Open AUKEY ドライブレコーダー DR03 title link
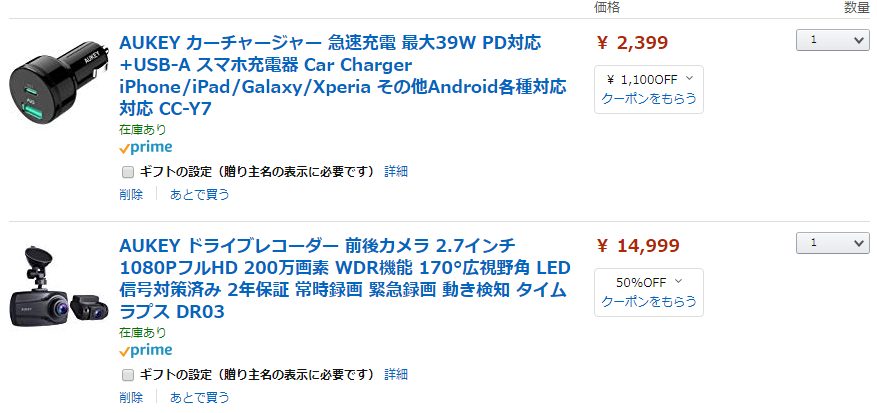Image resolution: width=877 pixels, height=413 pixels. 345,278
